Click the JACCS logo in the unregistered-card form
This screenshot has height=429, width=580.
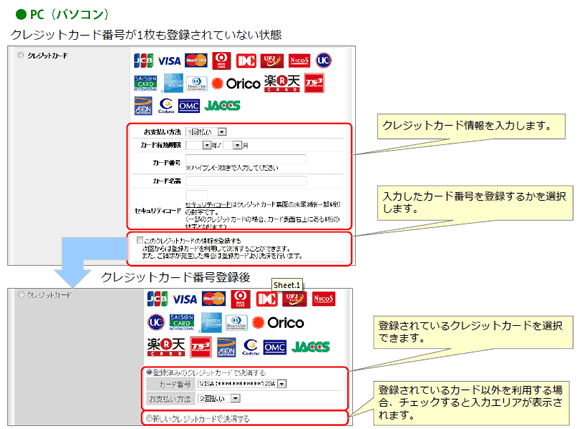[222, 106]
